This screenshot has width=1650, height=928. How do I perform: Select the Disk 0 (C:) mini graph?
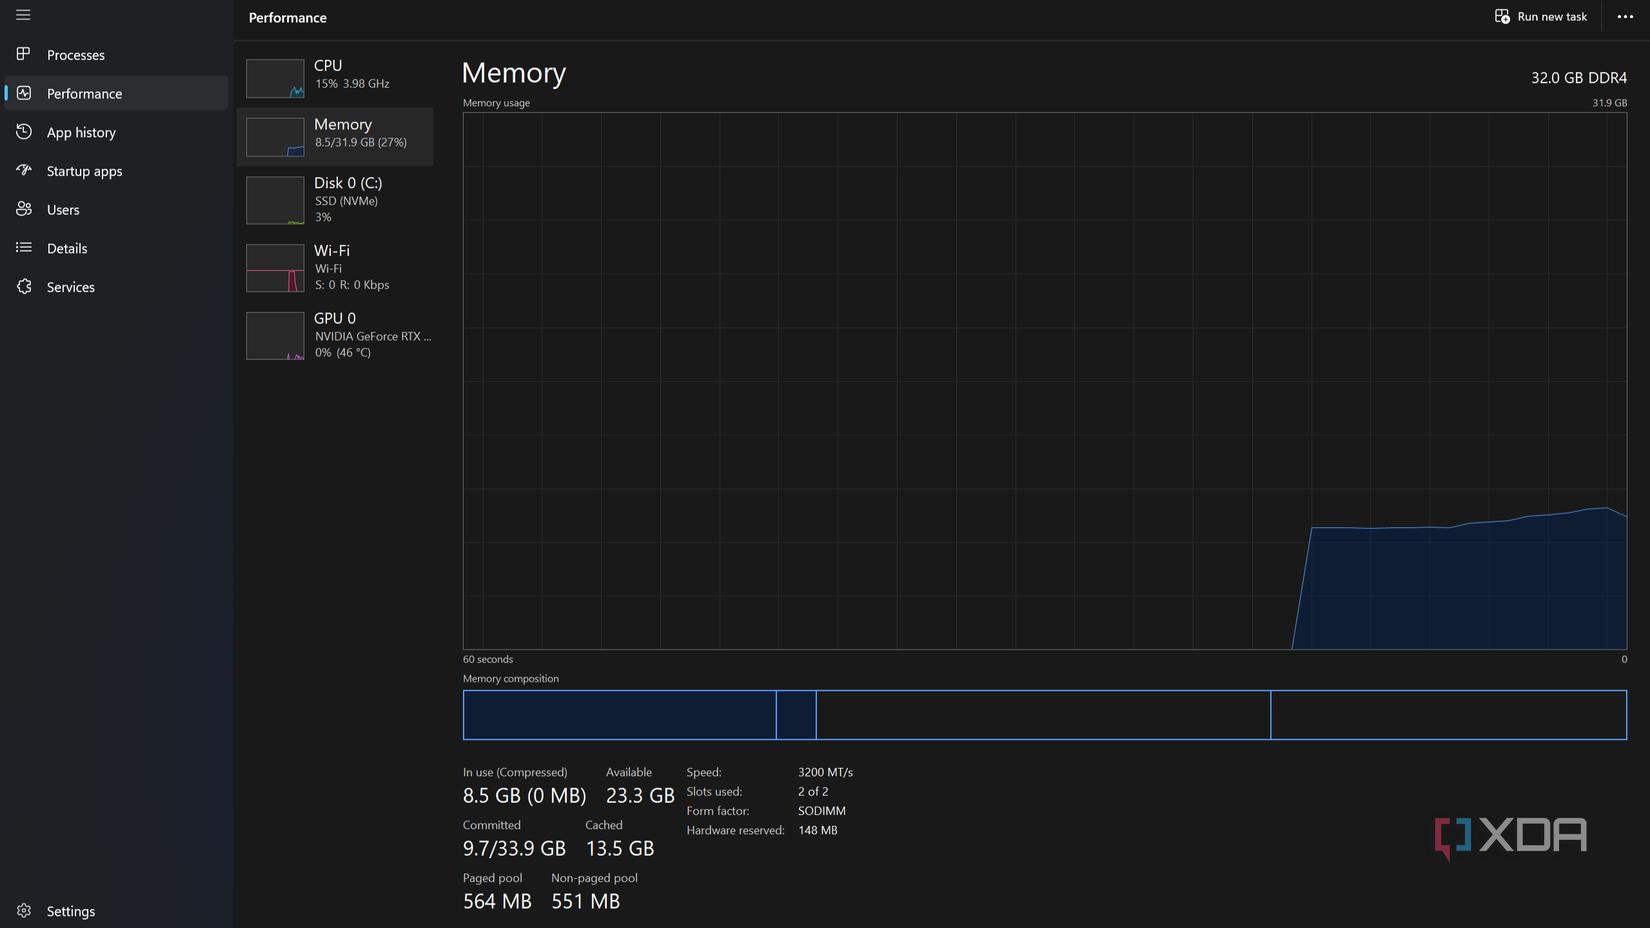pyautogui.click(x=275, y=200)
